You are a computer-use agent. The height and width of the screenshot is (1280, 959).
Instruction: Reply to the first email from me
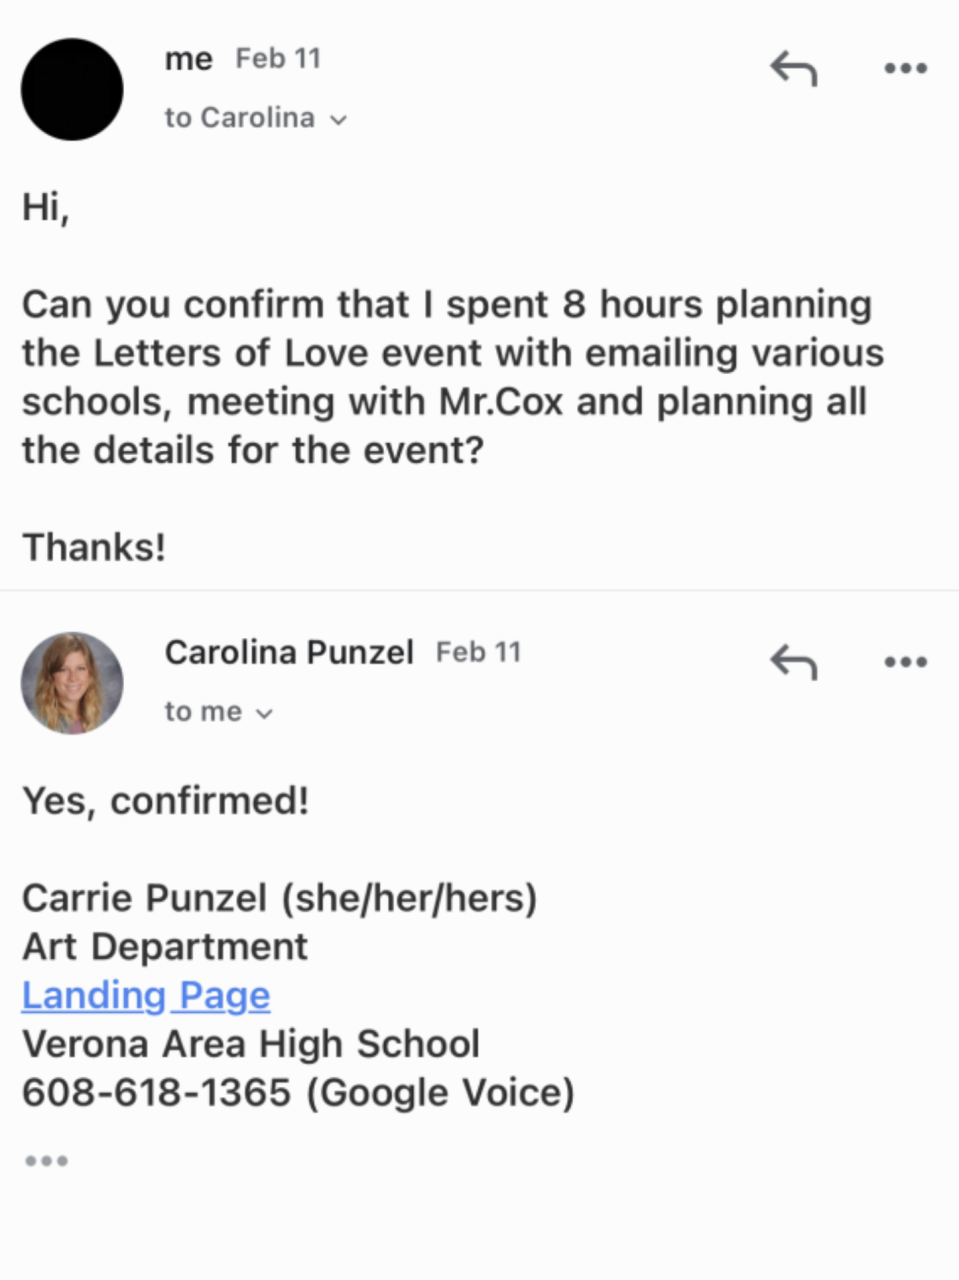pyautogui.click(x=794, y=69)
